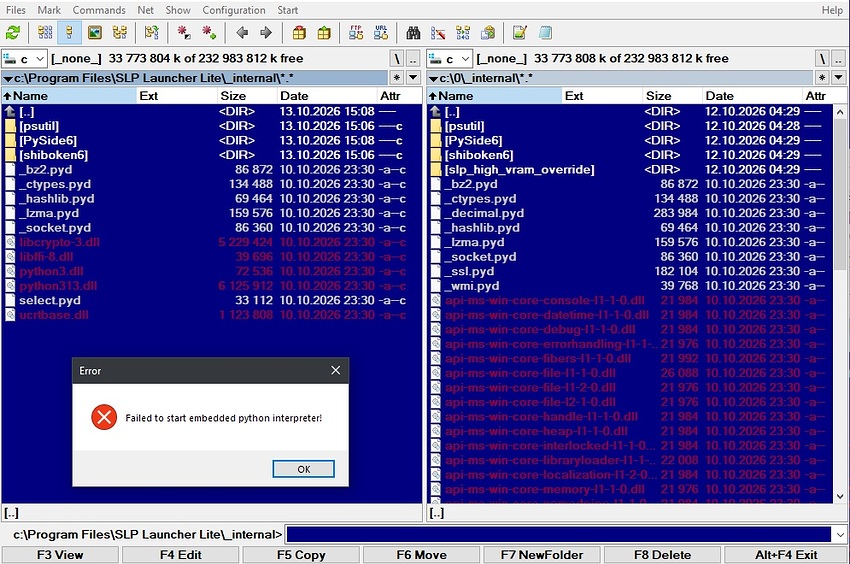
Task: Open right panel drive dropdown
Action: pyautogui.click(x=450, y=59)
